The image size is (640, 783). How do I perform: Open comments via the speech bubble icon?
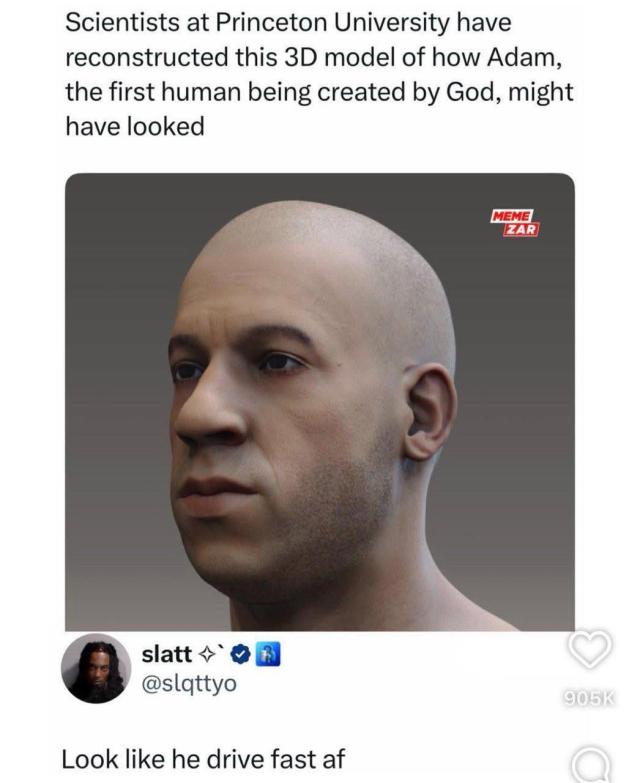(x=591, y=767)
